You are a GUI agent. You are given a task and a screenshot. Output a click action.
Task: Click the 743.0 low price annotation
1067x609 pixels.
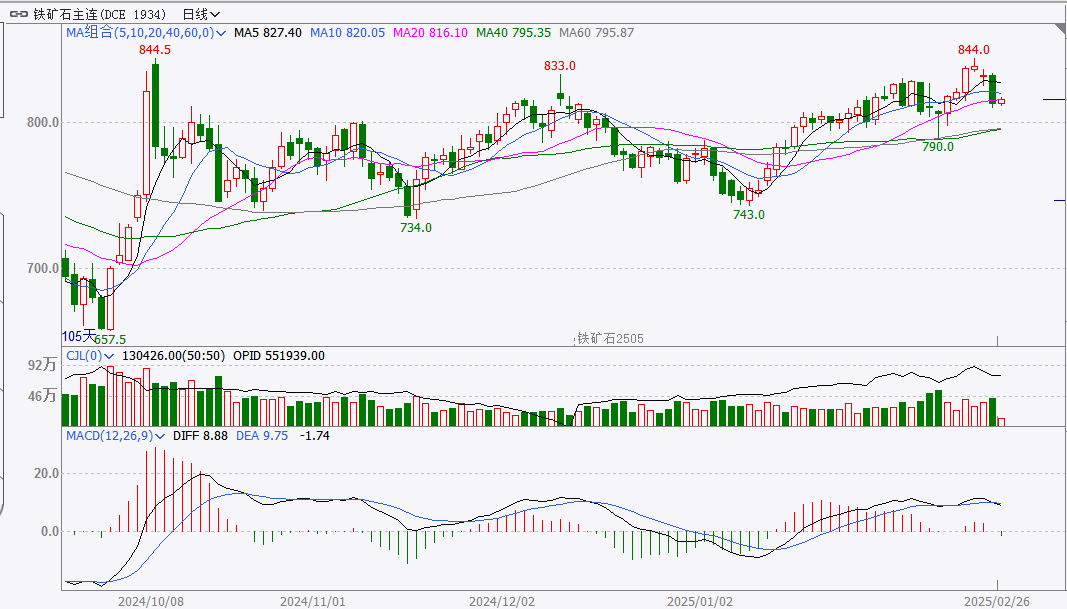(749, 214)
